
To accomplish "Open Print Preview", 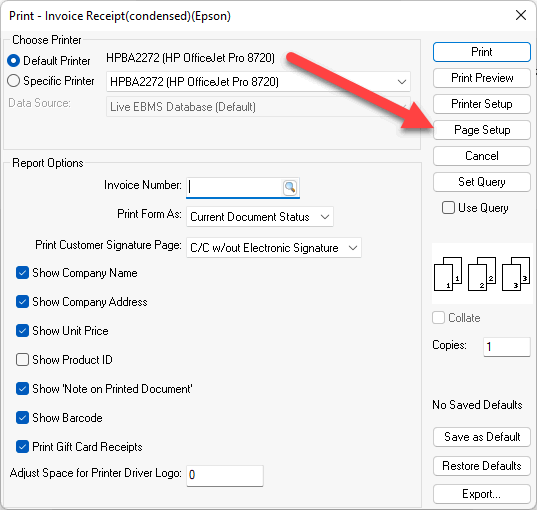I will coord(482,78).
